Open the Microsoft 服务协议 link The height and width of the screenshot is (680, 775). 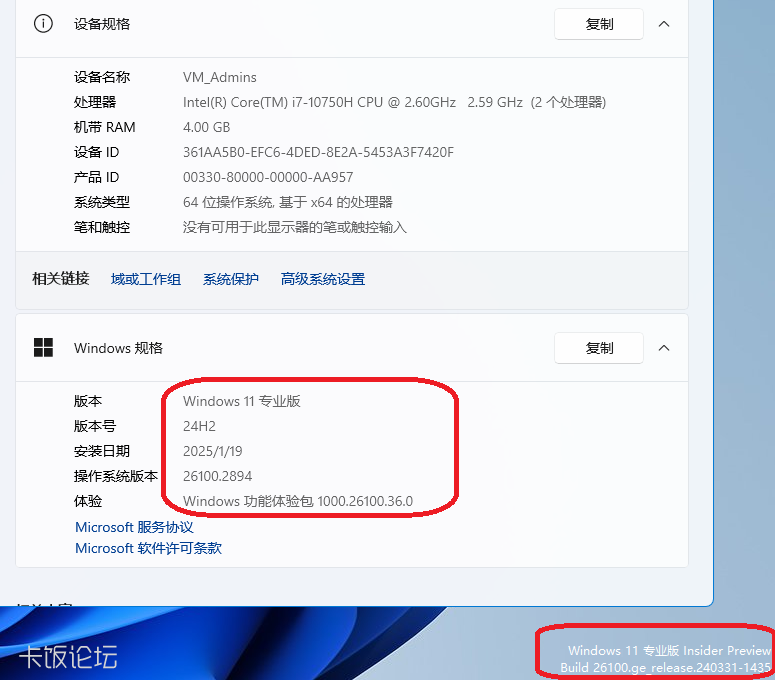coord(134,527)
